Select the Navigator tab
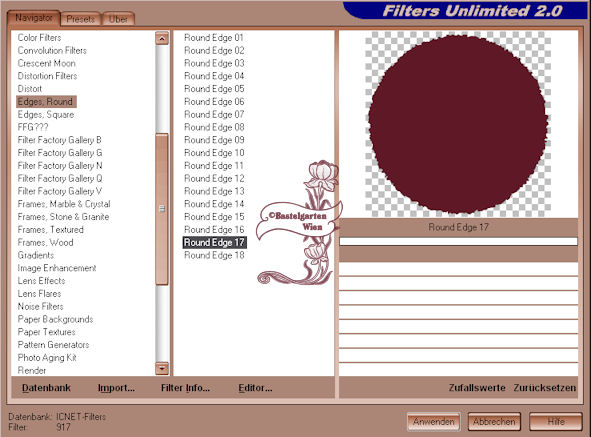The image size is (591, 437). click(x=34, y=18)
